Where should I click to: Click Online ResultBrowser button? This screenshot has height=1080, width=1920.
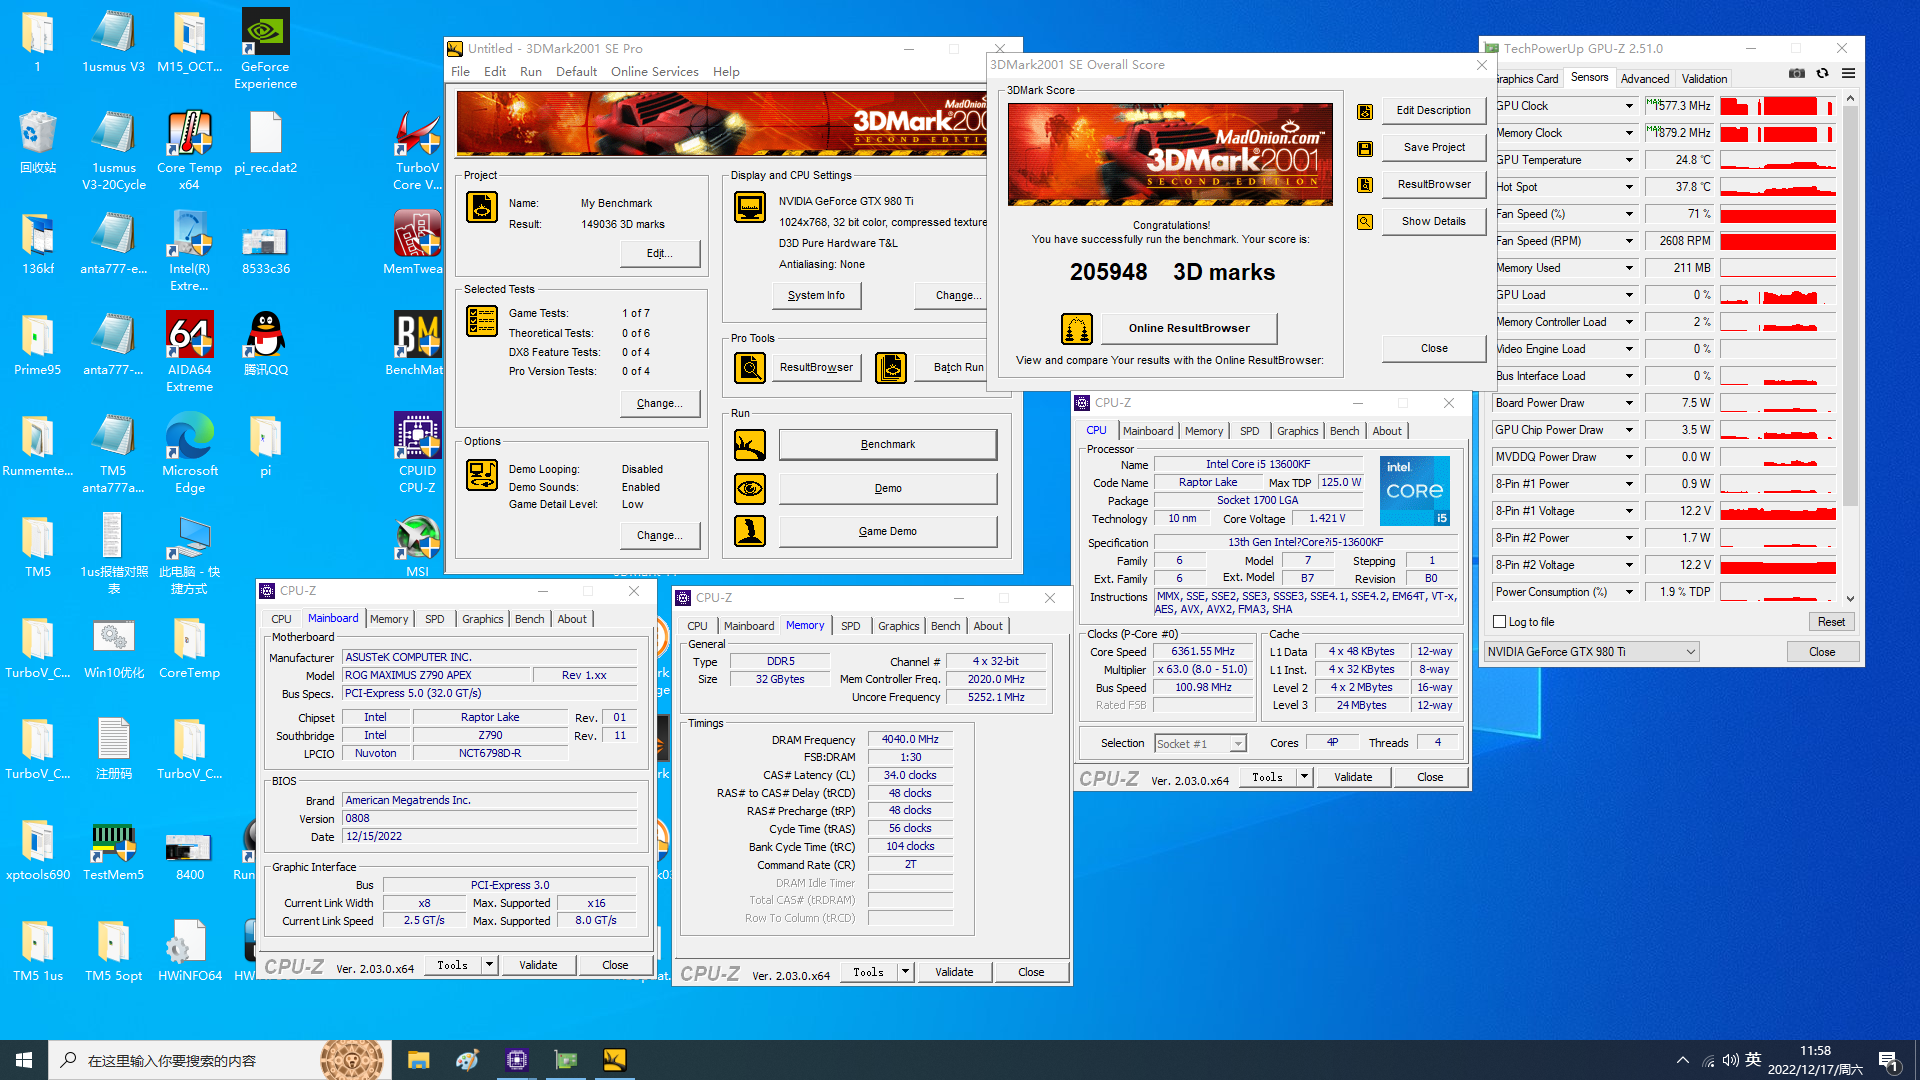coord(1189,328)
